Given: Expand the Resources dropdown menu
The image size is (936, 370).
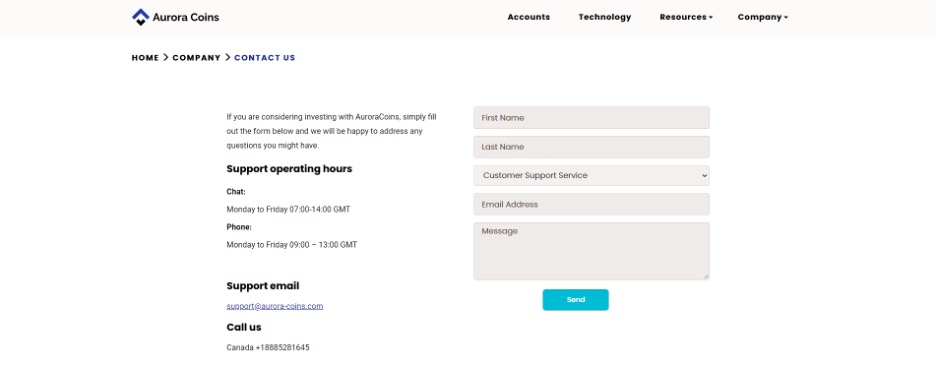Looking at the screenshot, I should (x=686, y=17).
